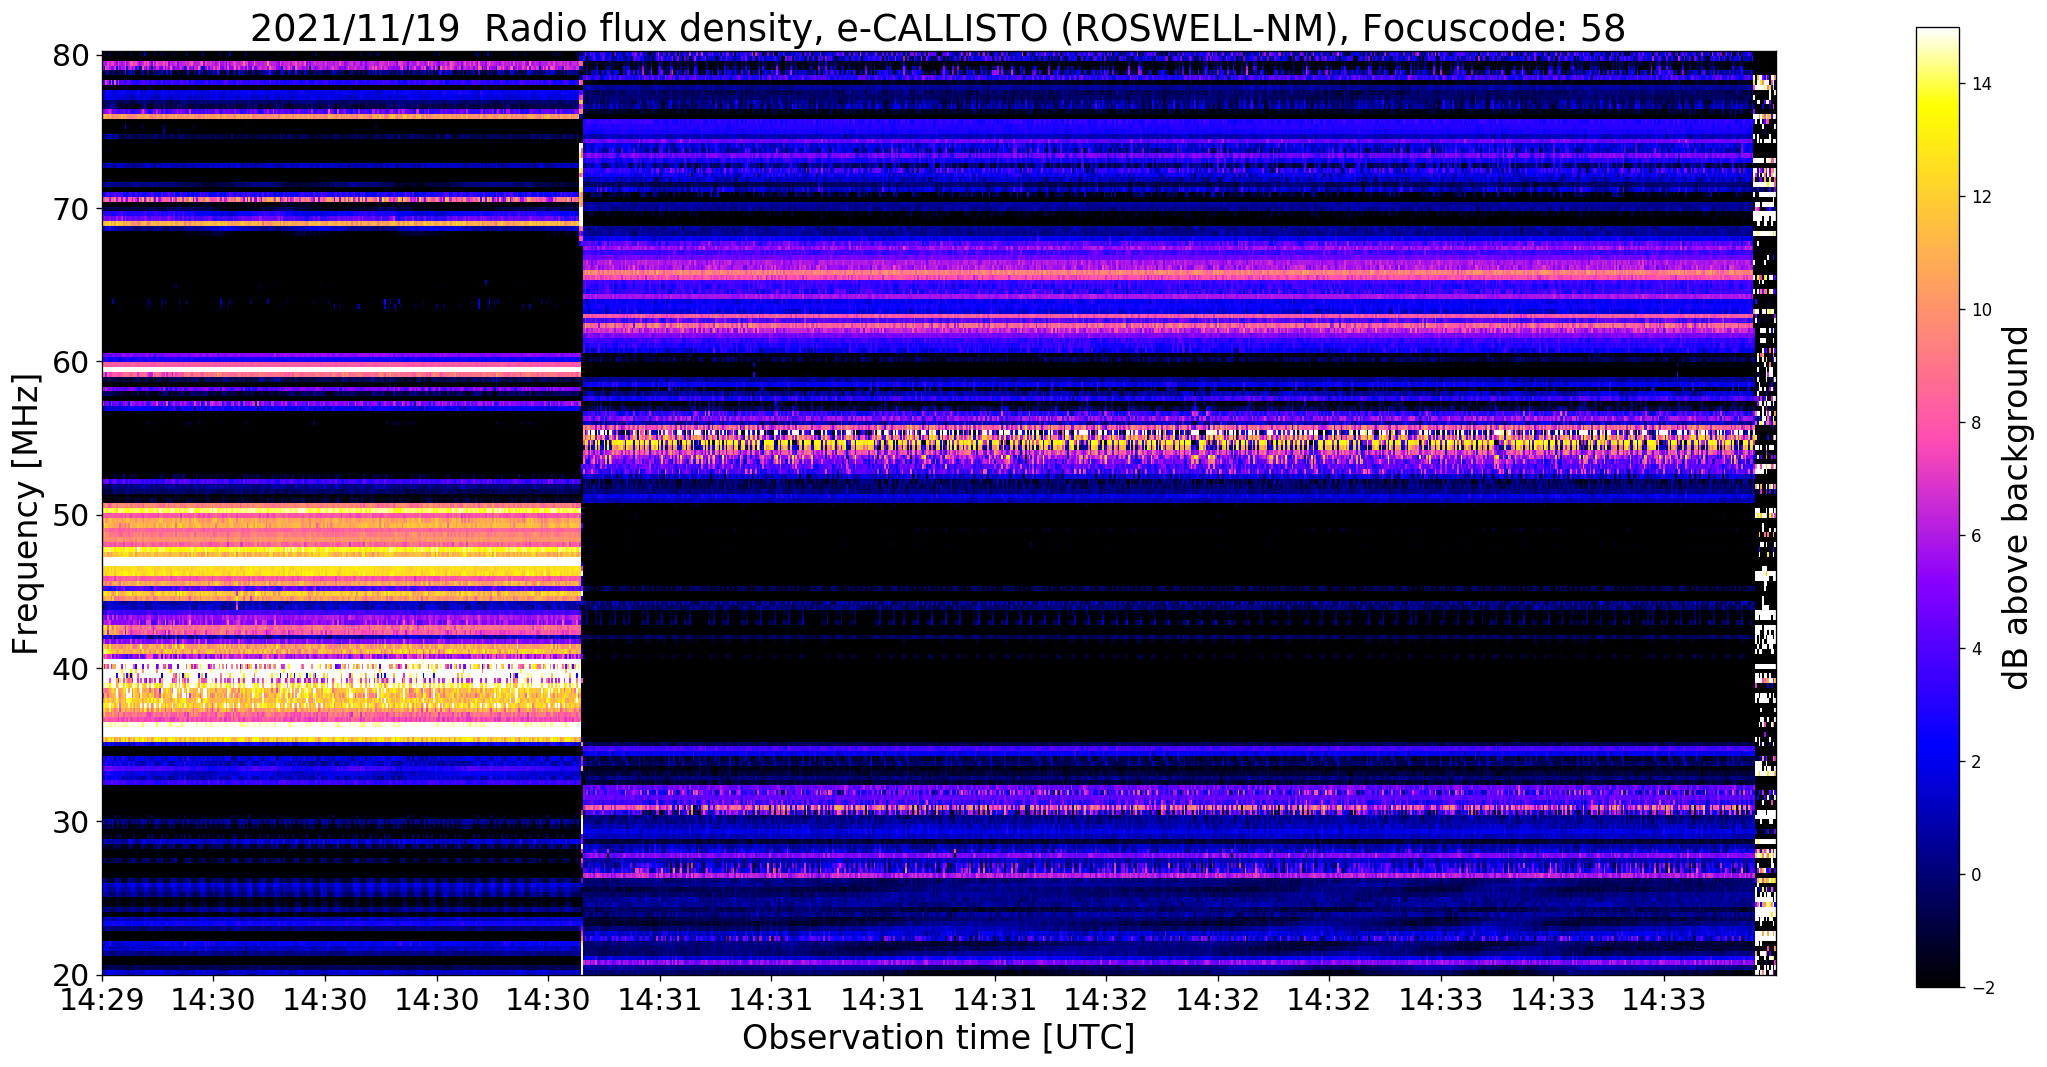
Task: Click the plot title mentioning e-CALLISTO (ROSWELL-NM)
Action: 938,29
